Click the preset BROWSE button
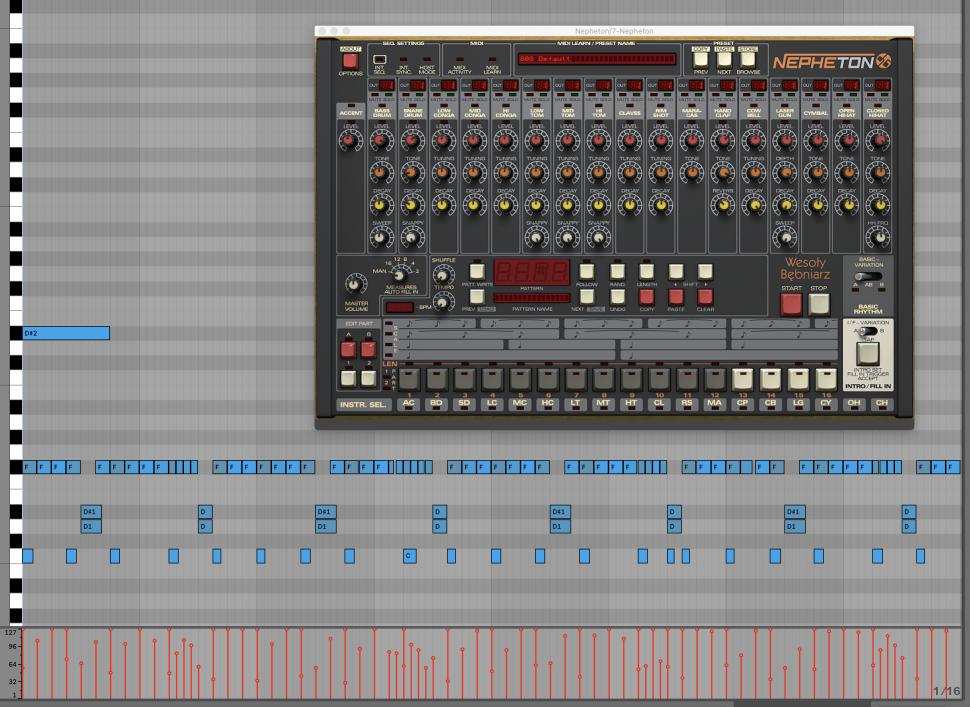This screenshot has height=707, width=970. coord(748,60)
